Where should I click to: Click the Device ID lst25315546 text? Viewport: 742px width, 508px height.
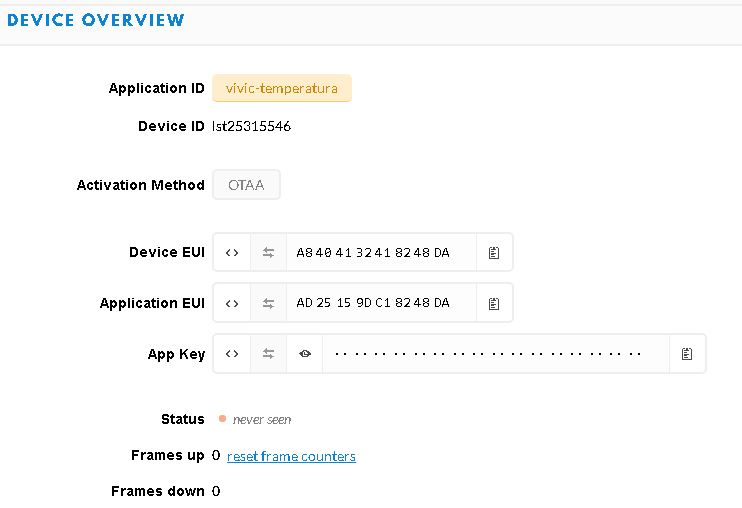[x=252, y=127]
